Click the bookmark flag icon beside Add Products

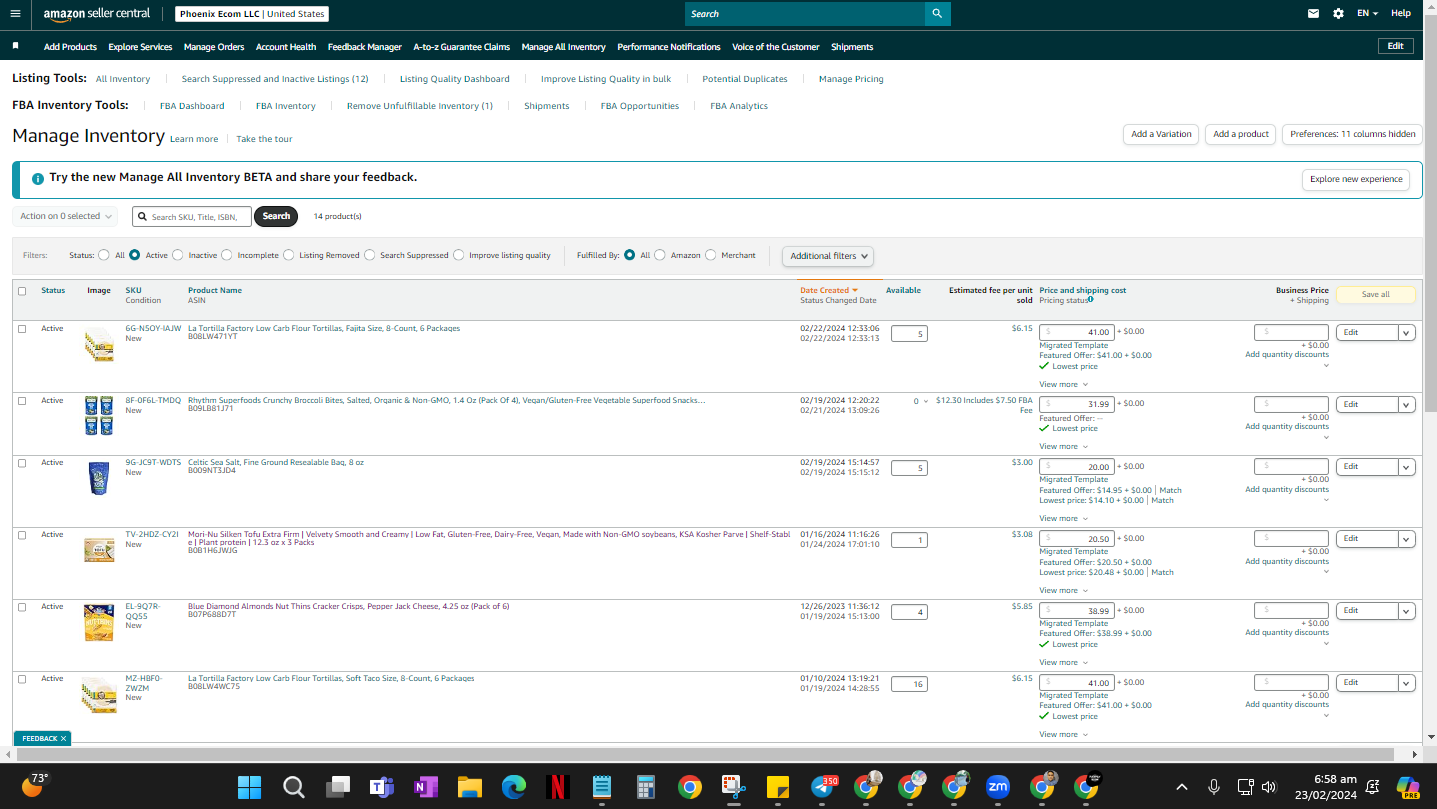pyautogui.click(x=15, y=46)
